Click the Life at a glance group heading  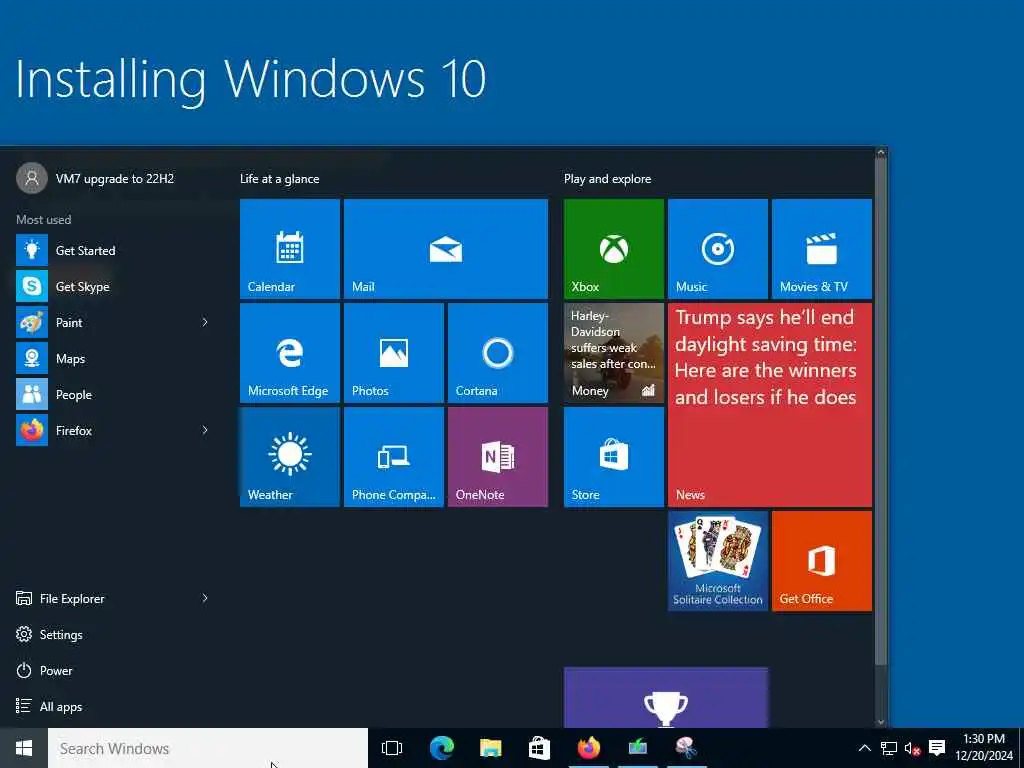(280, 179)
